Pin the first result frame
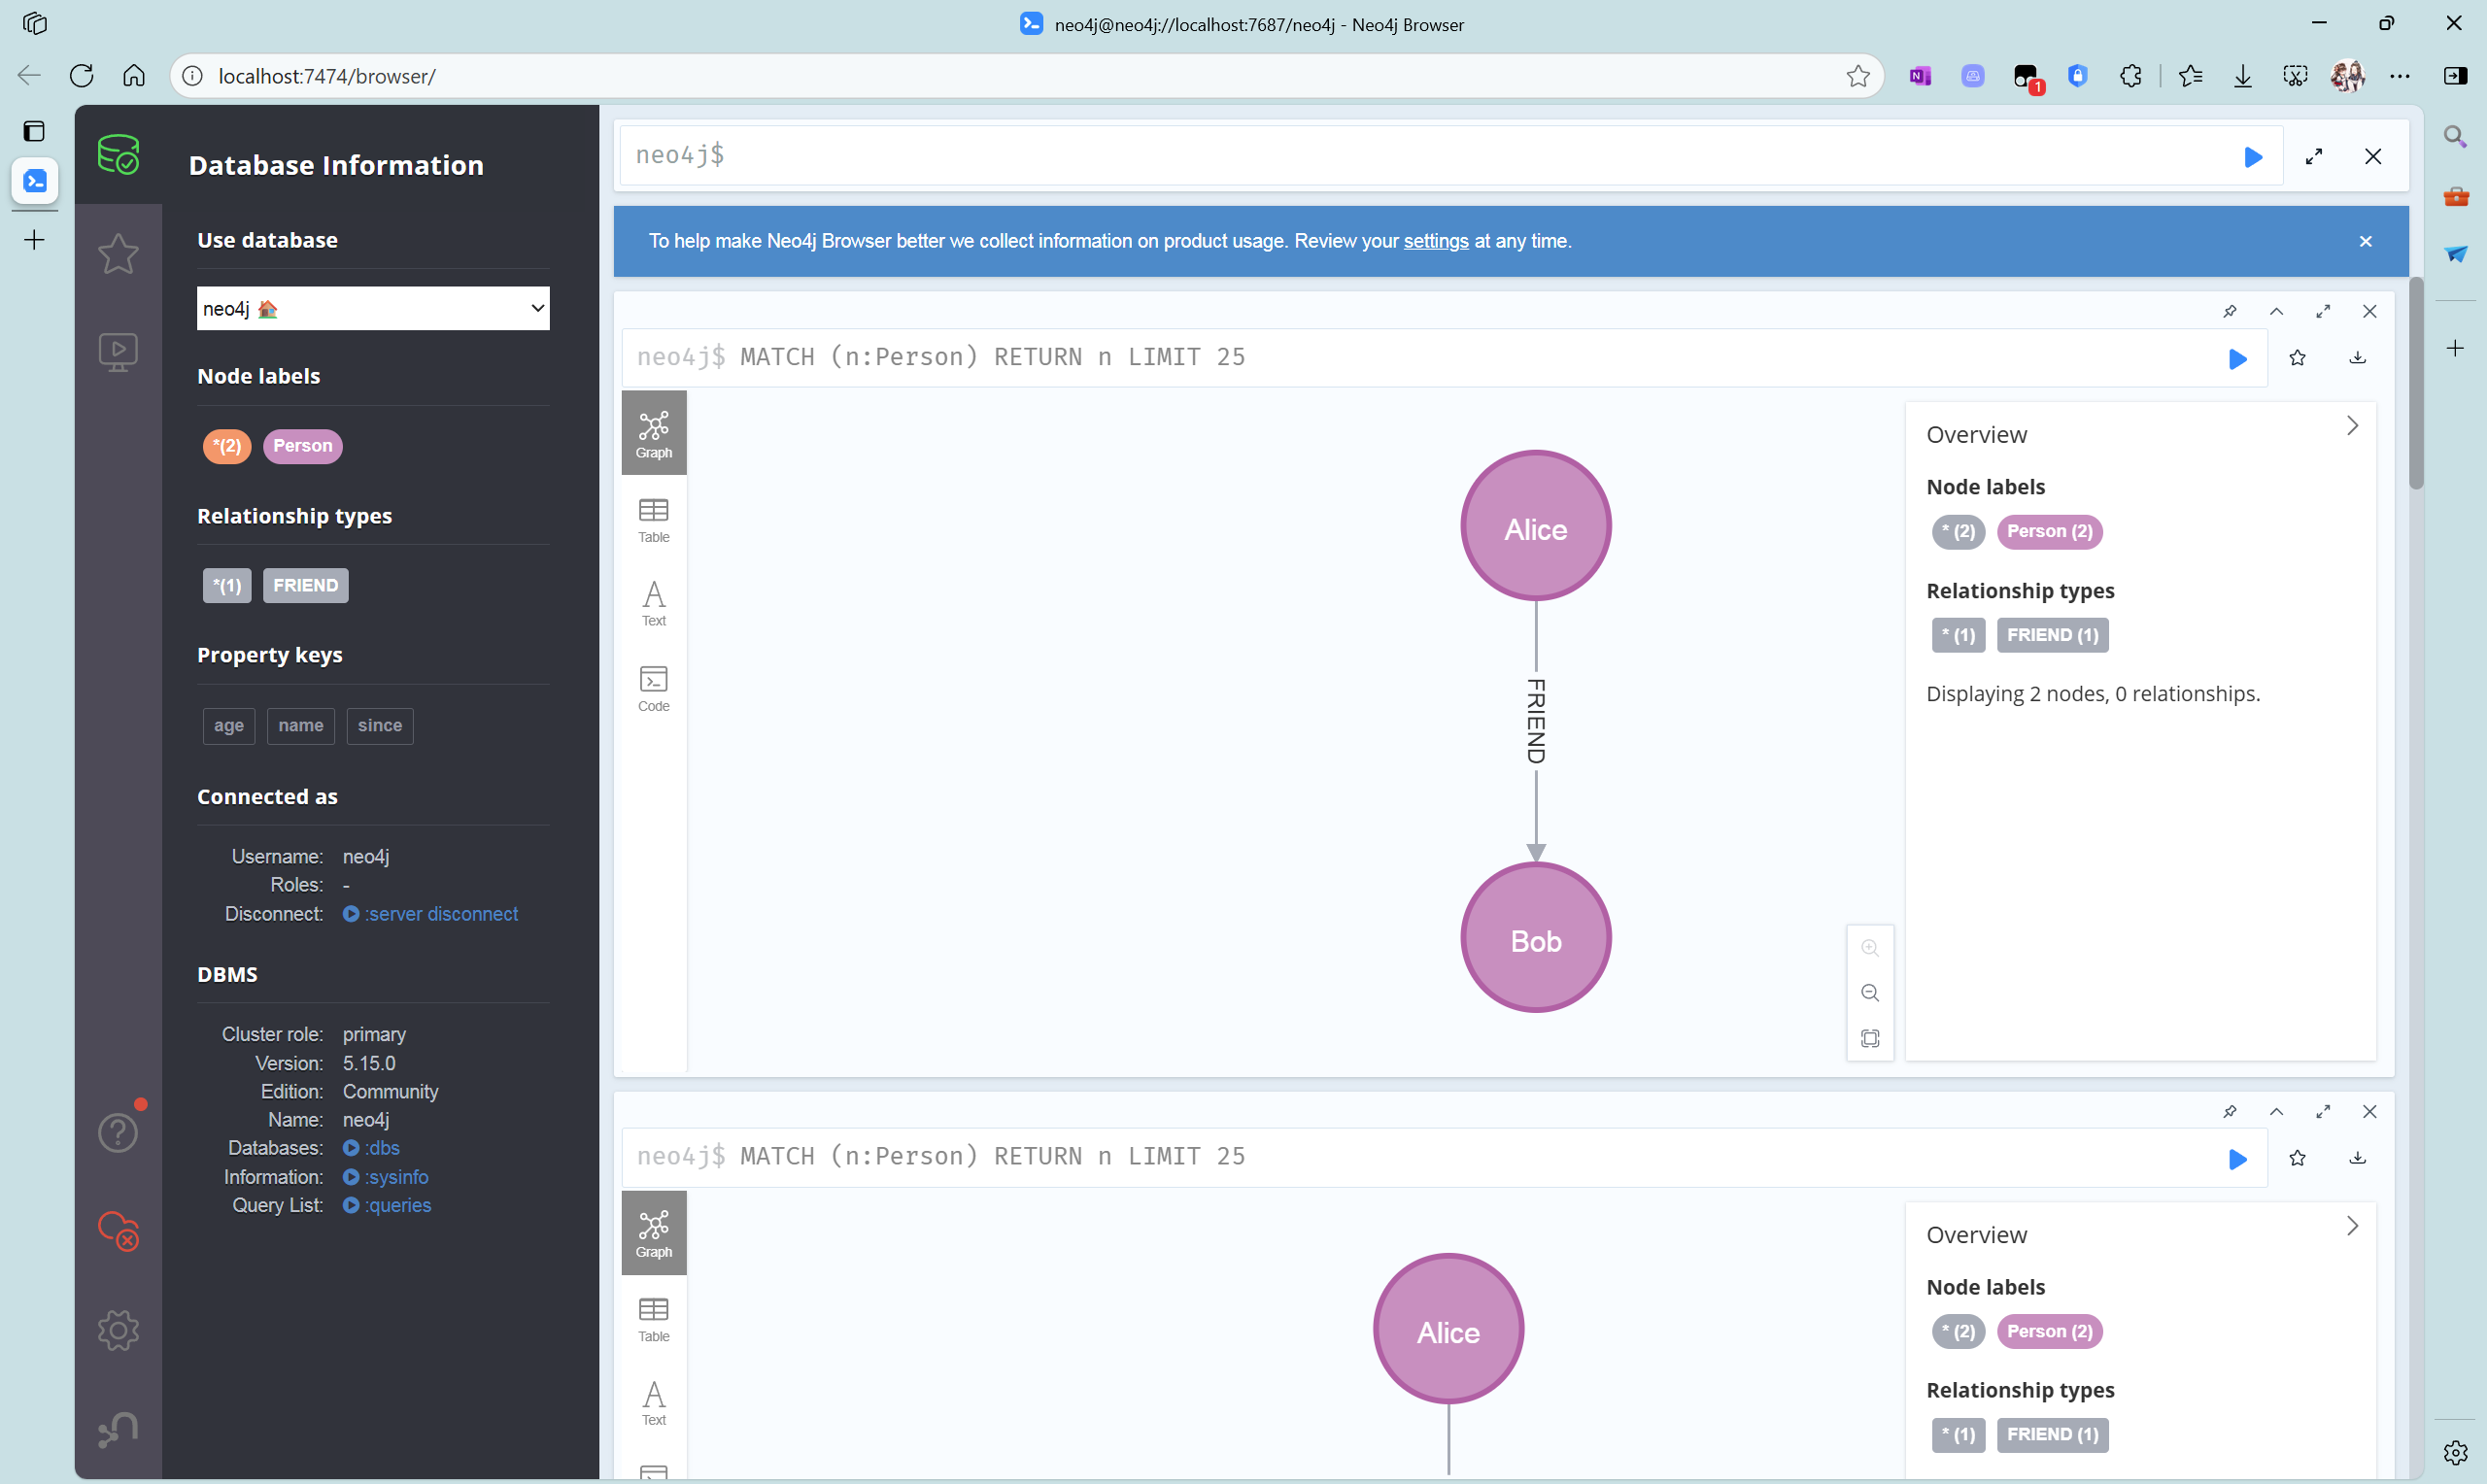Screen dimensions: 2487x1484 pyautogui.click(x=2230, y=311)
